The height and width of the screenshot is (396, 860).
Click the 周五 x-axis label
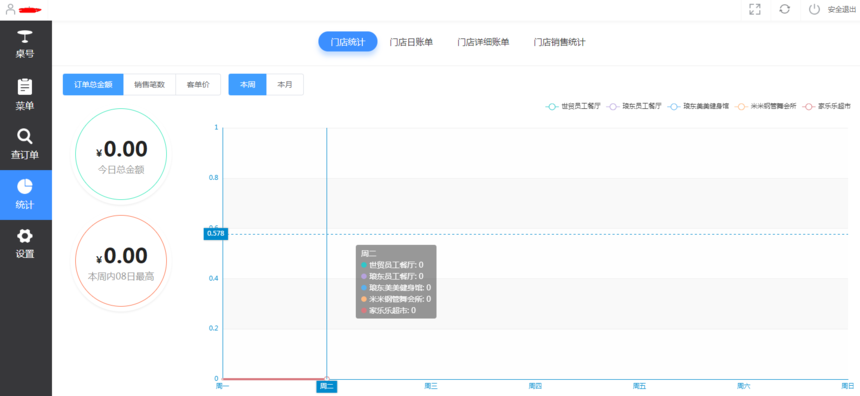(x=640, y=386)
